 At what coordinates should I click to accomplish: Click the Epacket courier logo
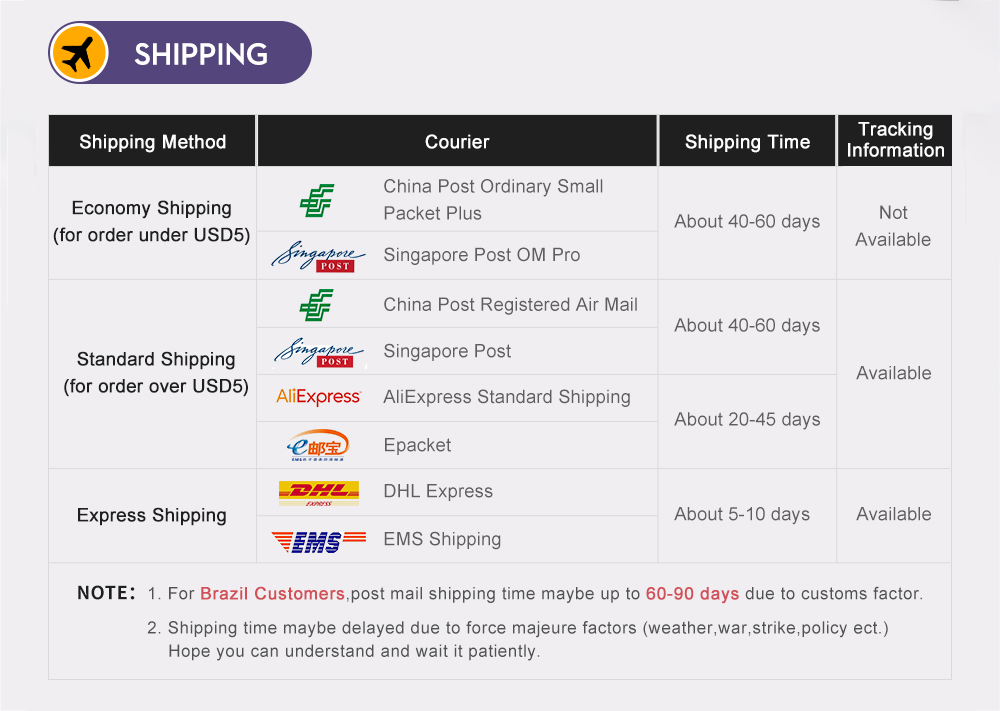(x=318, y=445)
